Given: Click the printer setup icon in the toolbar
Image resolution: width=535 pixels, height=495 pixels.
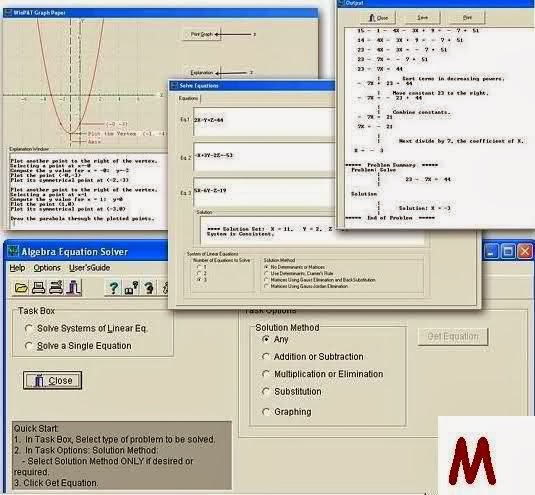Looking at the screenshot, I should pyautogui.click(x=56, y=288).
